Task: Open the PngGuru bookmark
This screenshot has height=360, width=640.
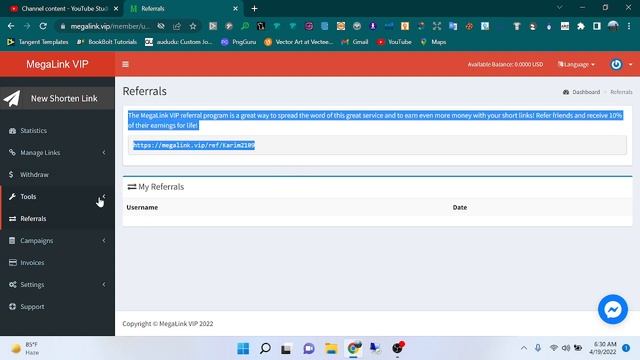Action: (239, 42)
